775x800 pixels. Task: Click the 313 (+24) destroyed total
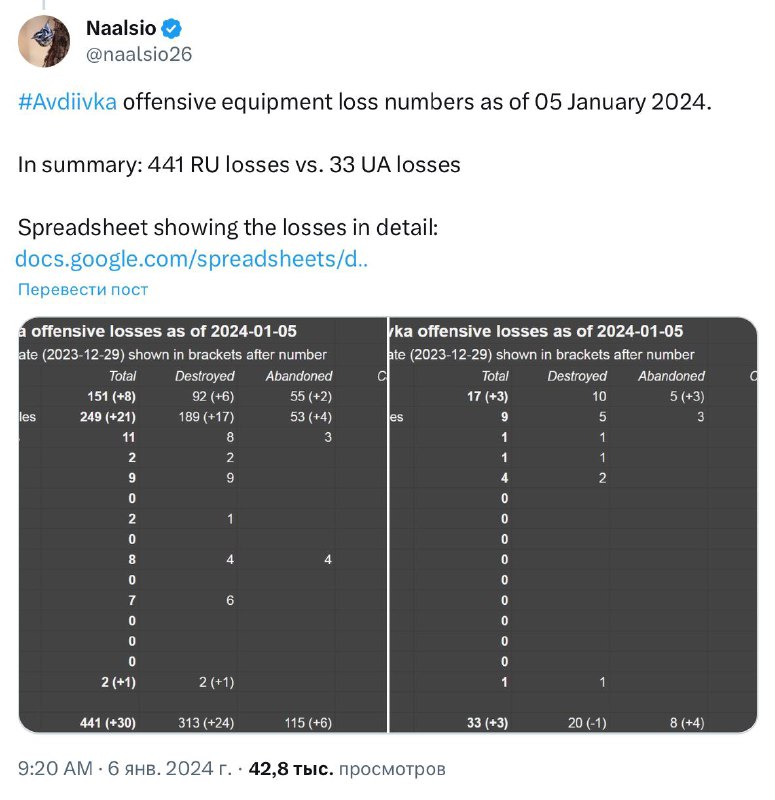coord(206,723)
